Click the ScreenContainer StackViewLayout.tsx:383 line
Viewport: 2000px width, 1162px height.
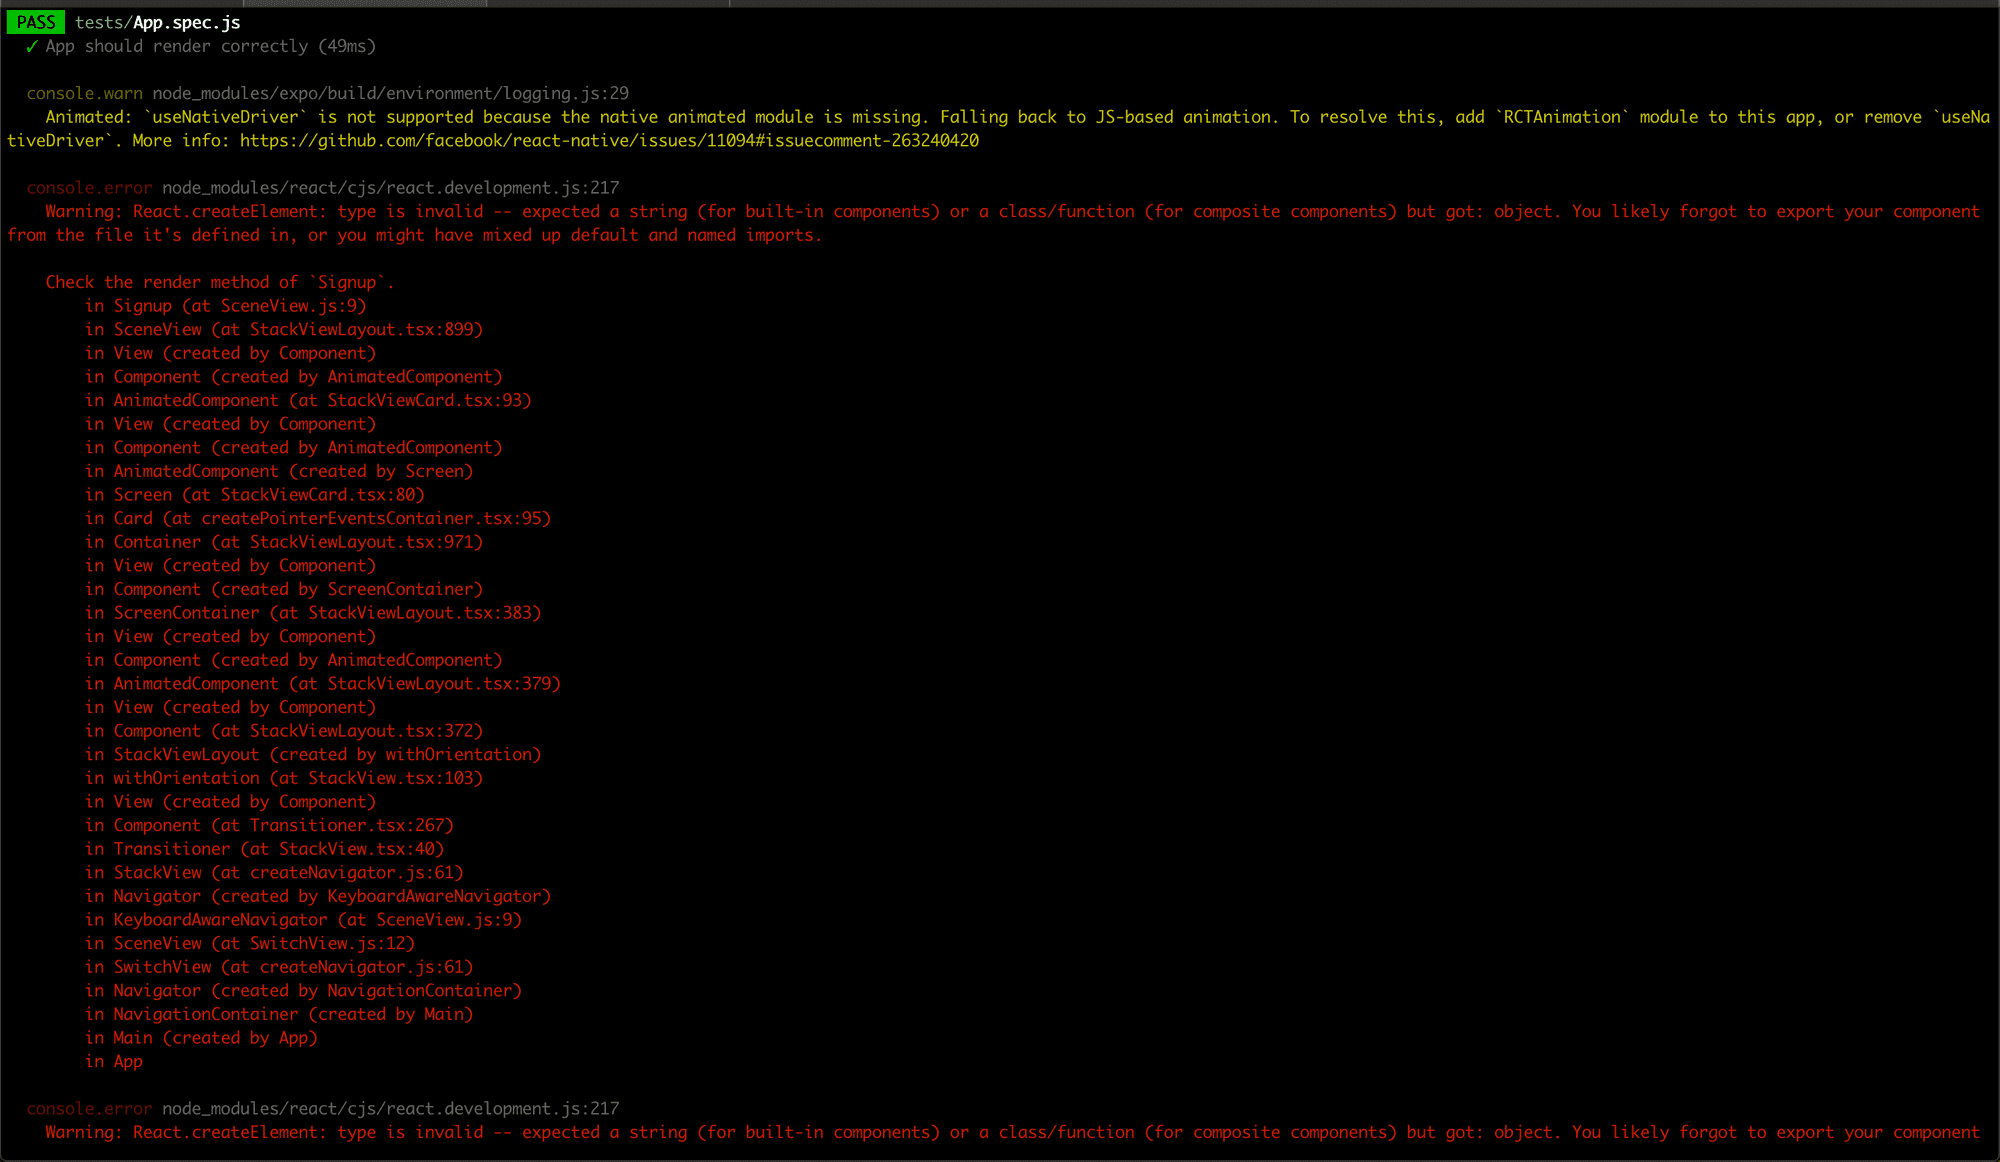(312, 613)
